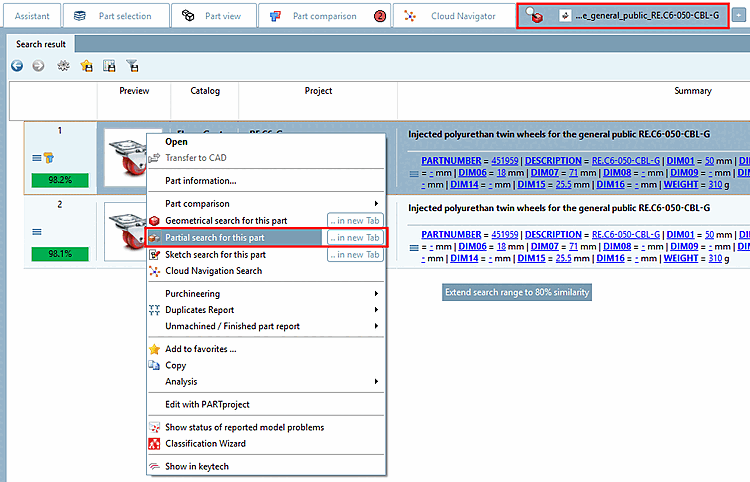This screenshot has height=482, width=750.
Task: Click the geometric search icon on last tab
Action: click(534, 15)
